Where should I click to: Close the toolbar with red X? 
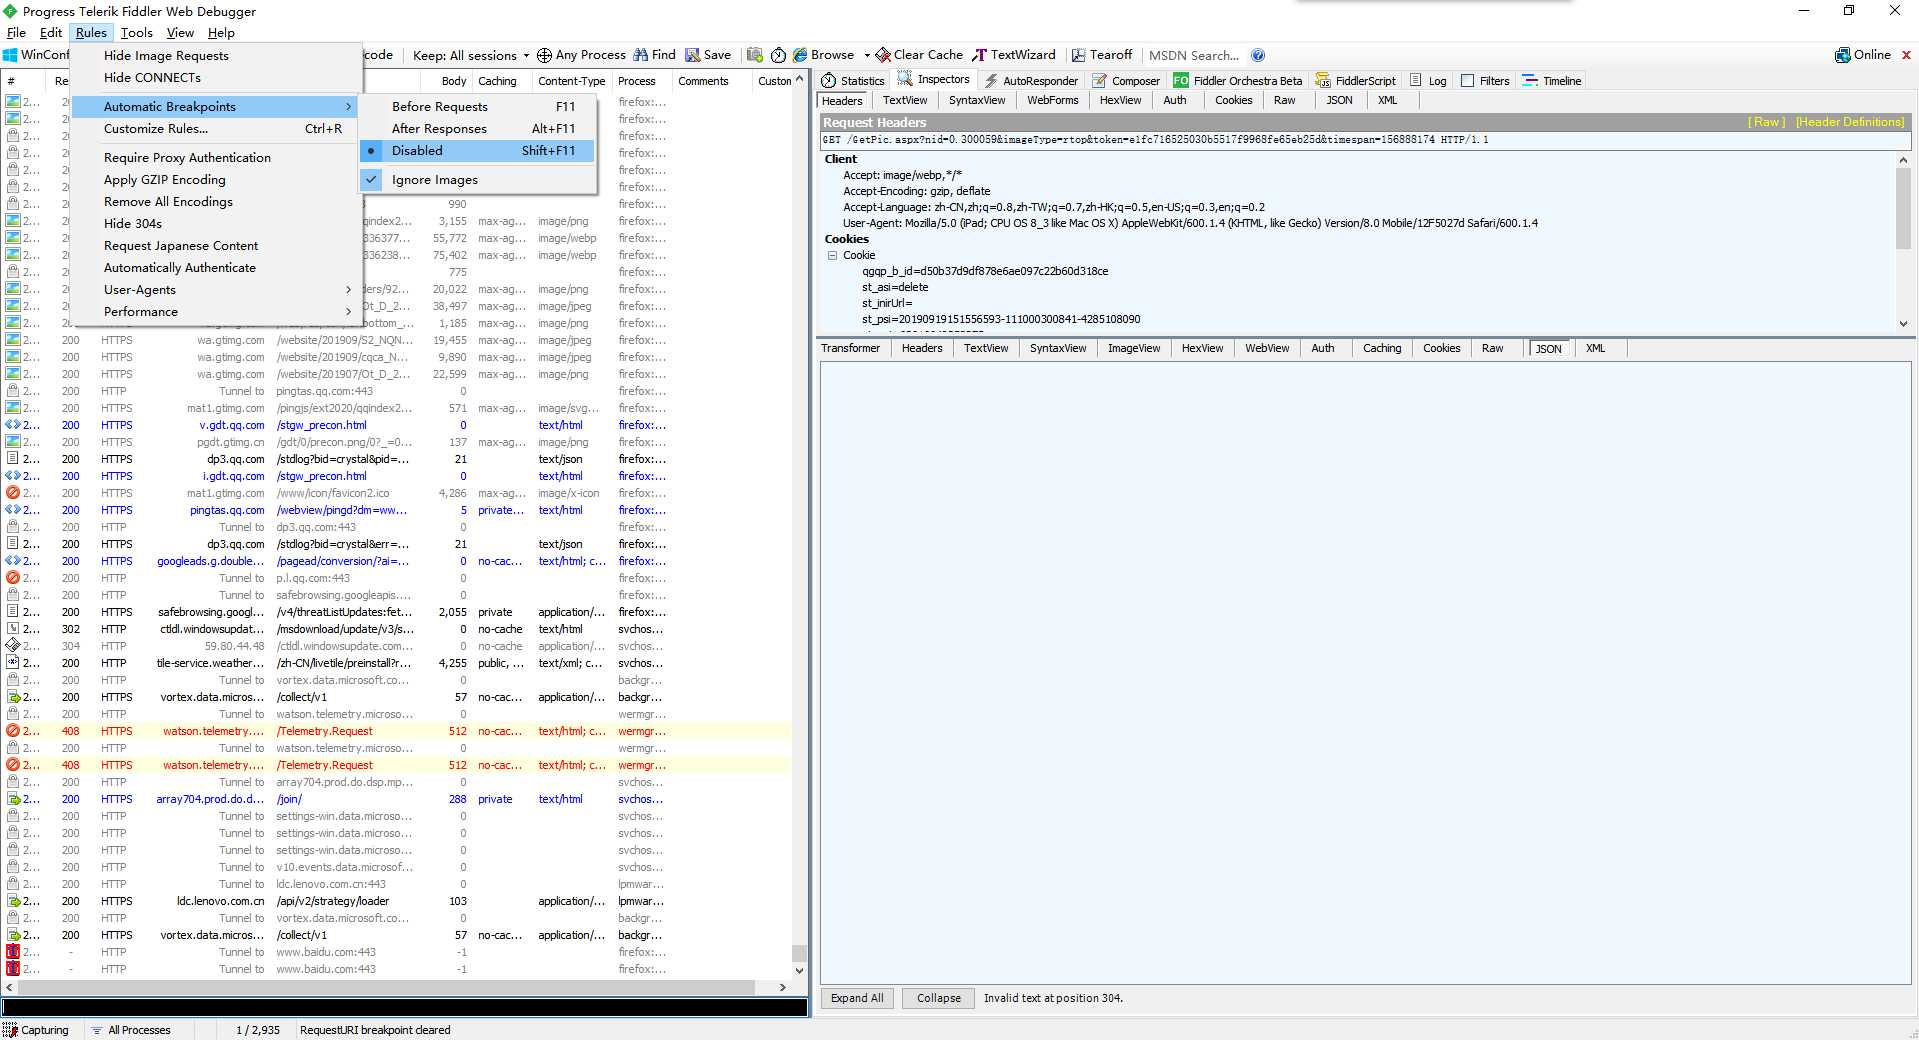click(1906, 55)
